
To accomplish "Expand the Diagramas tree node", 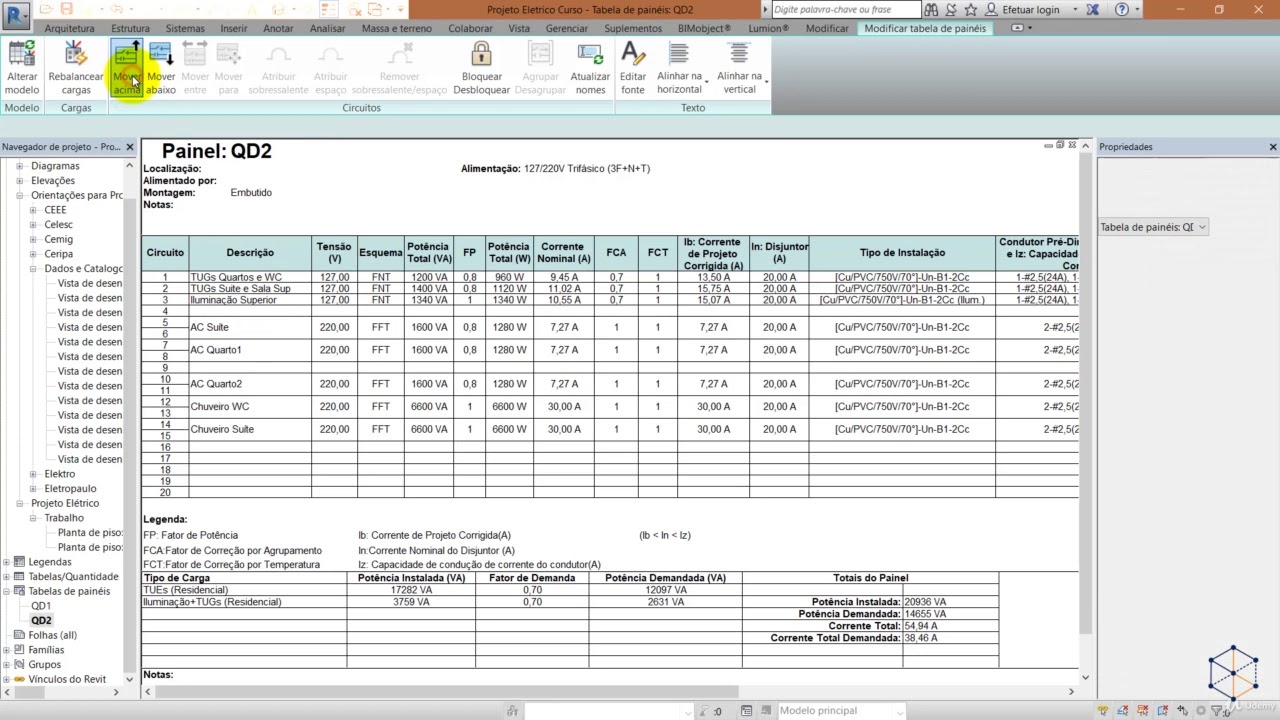I will click(x=19, y=166).
